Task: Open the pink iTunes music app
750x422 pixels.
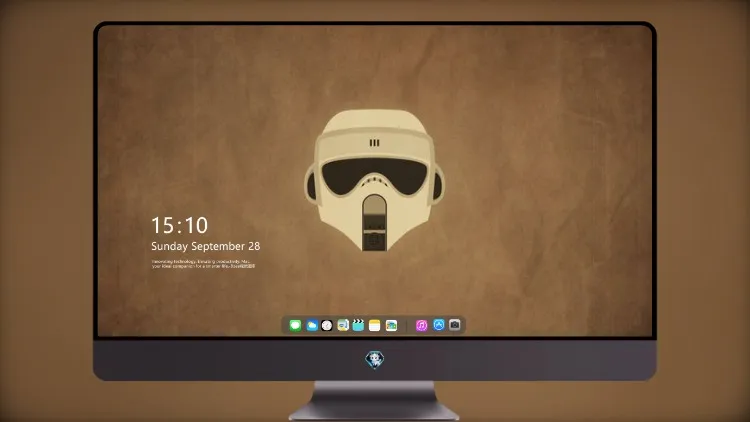Action: pos(421,325)
